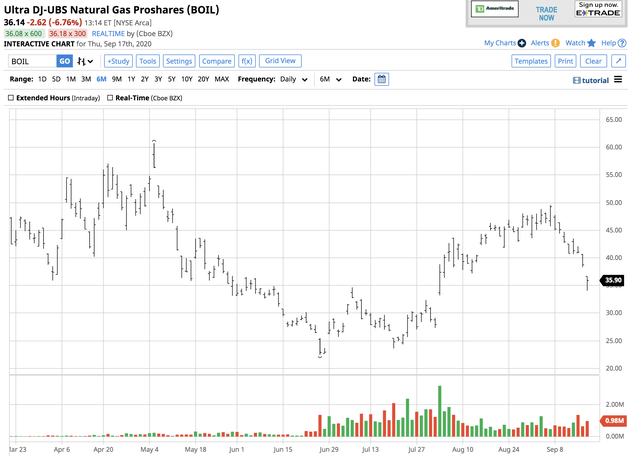Open the +Study menu
This screenshot has width=640, height=458.
click(x=118, y=61)
